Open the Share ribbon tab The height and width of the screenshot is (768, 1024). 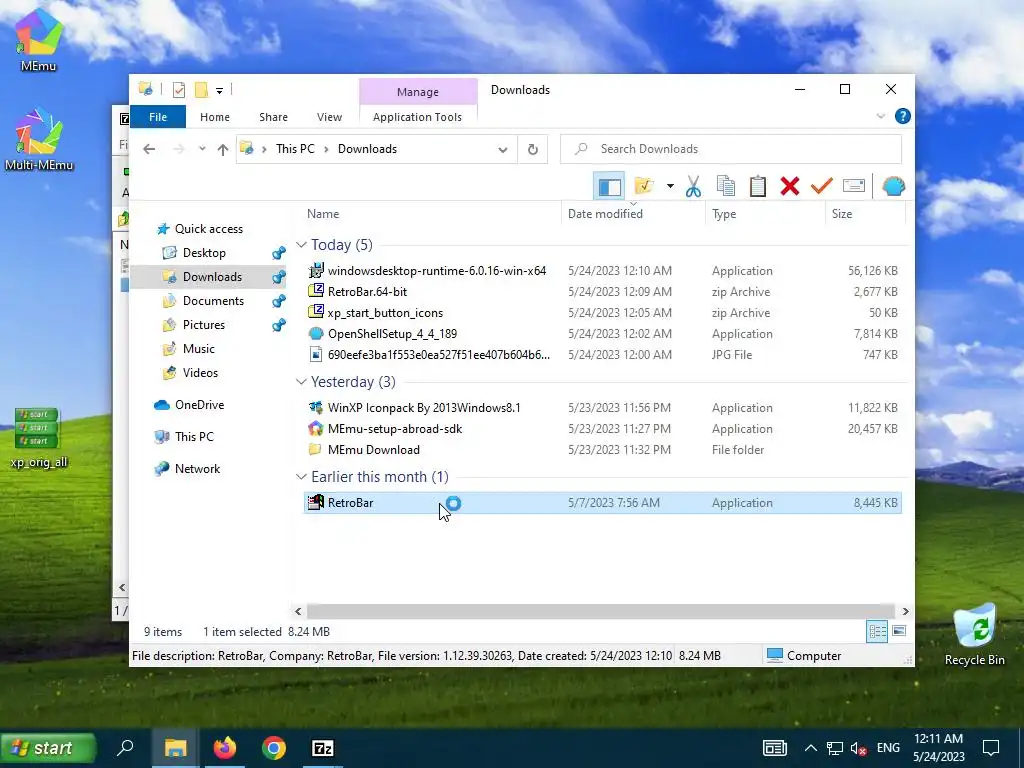click(x=273, y=117)
